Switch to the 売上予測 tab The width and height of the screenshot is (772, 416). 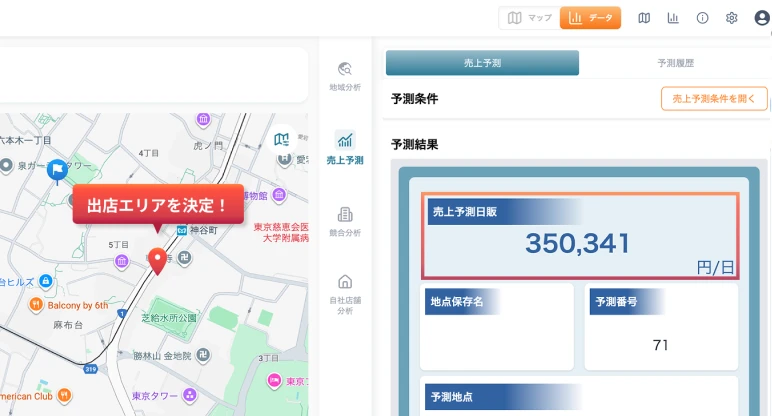pyautogui.click(x=482, y=63)
